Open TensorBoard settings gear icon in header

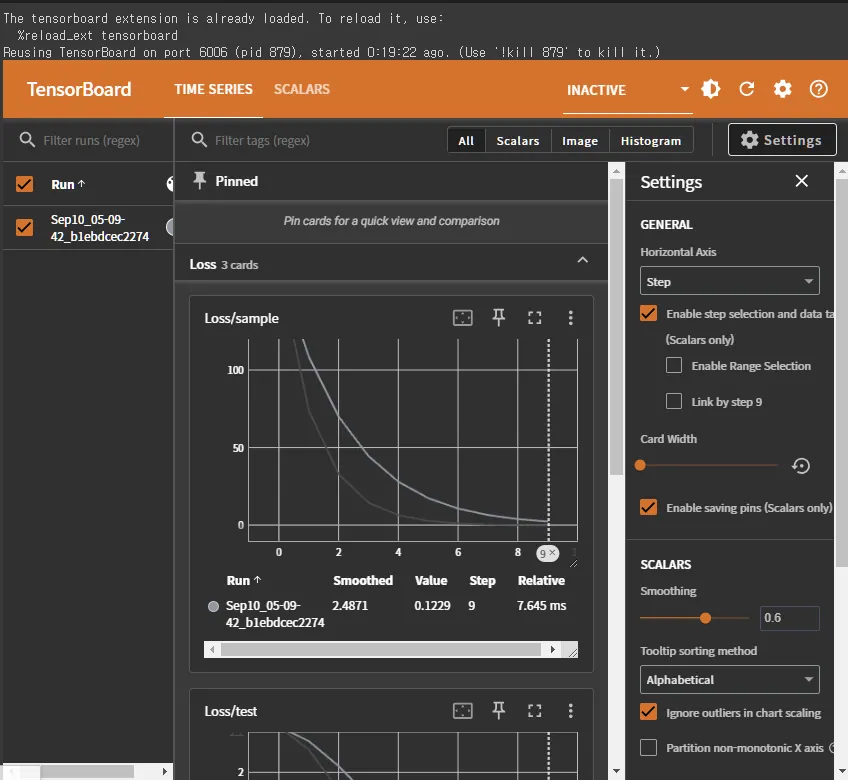[782, 89]
